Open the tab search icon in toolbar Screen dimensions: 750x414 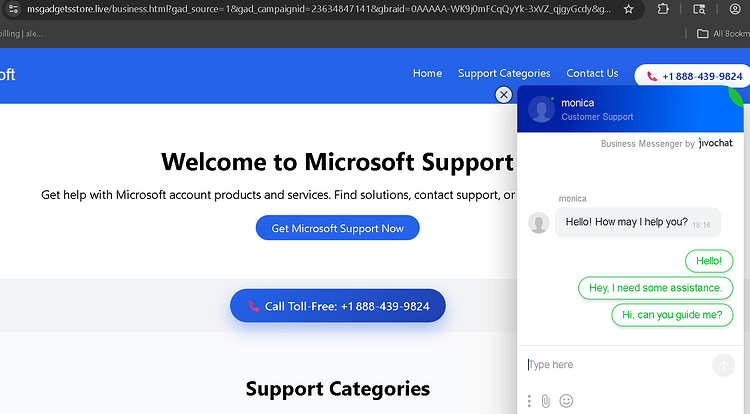(x=699, y=9)
